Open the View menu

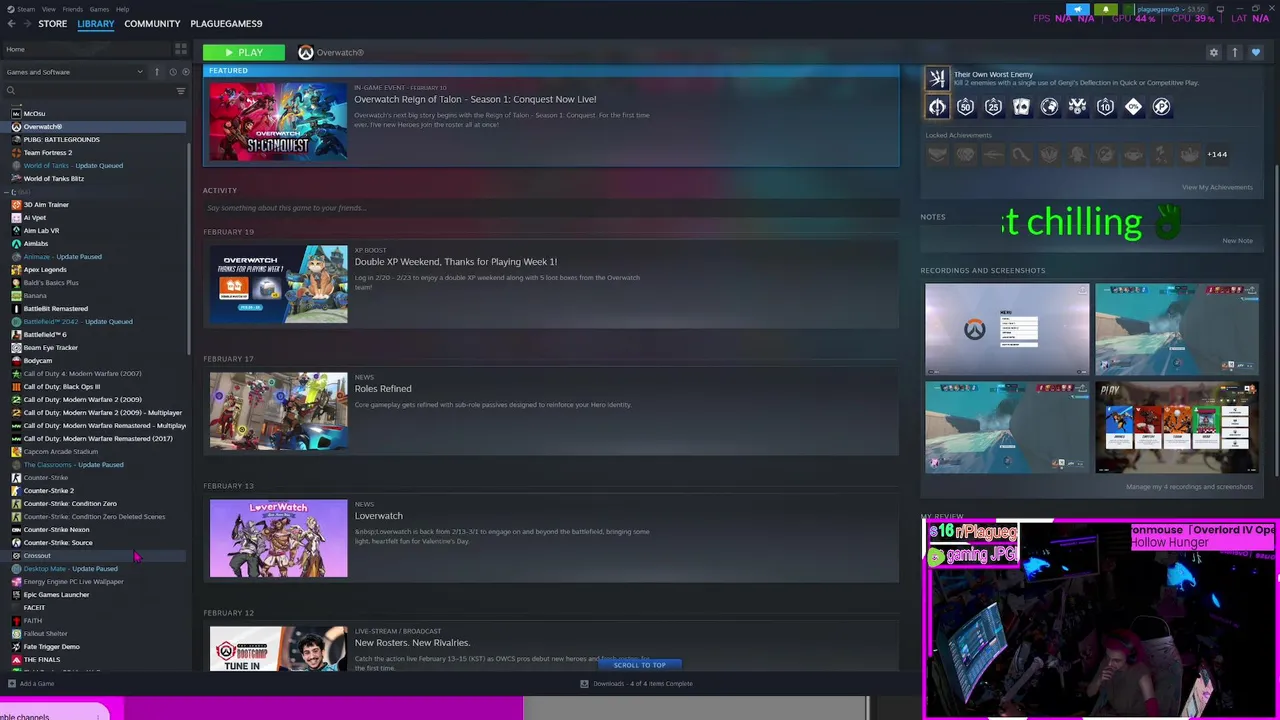pos(48,9)
